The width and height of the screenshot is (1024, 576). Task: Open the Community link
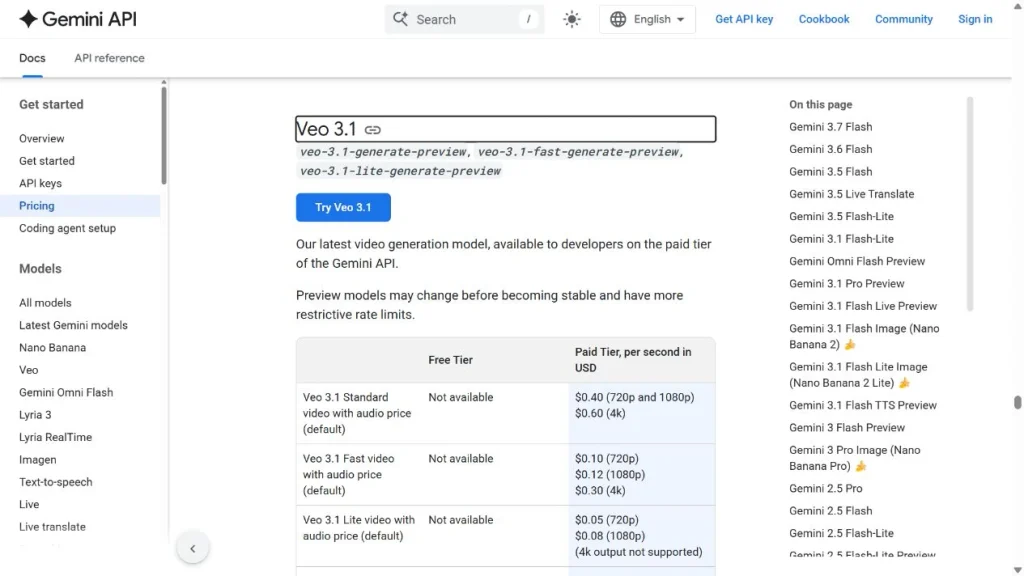click(903, 19)
